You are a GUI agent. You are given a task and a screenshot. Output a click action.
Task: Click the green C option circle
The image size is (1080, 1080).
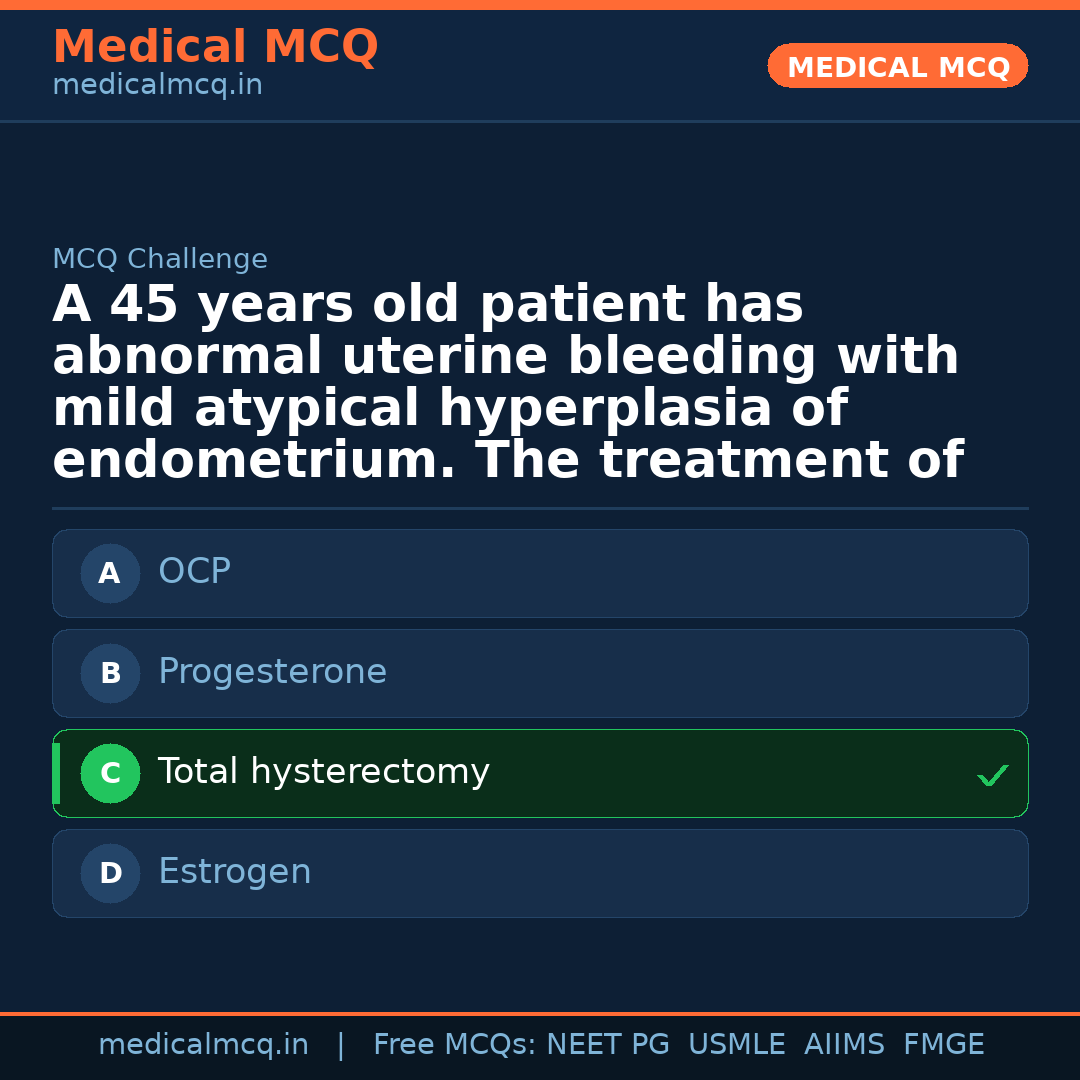pos(110,773)
